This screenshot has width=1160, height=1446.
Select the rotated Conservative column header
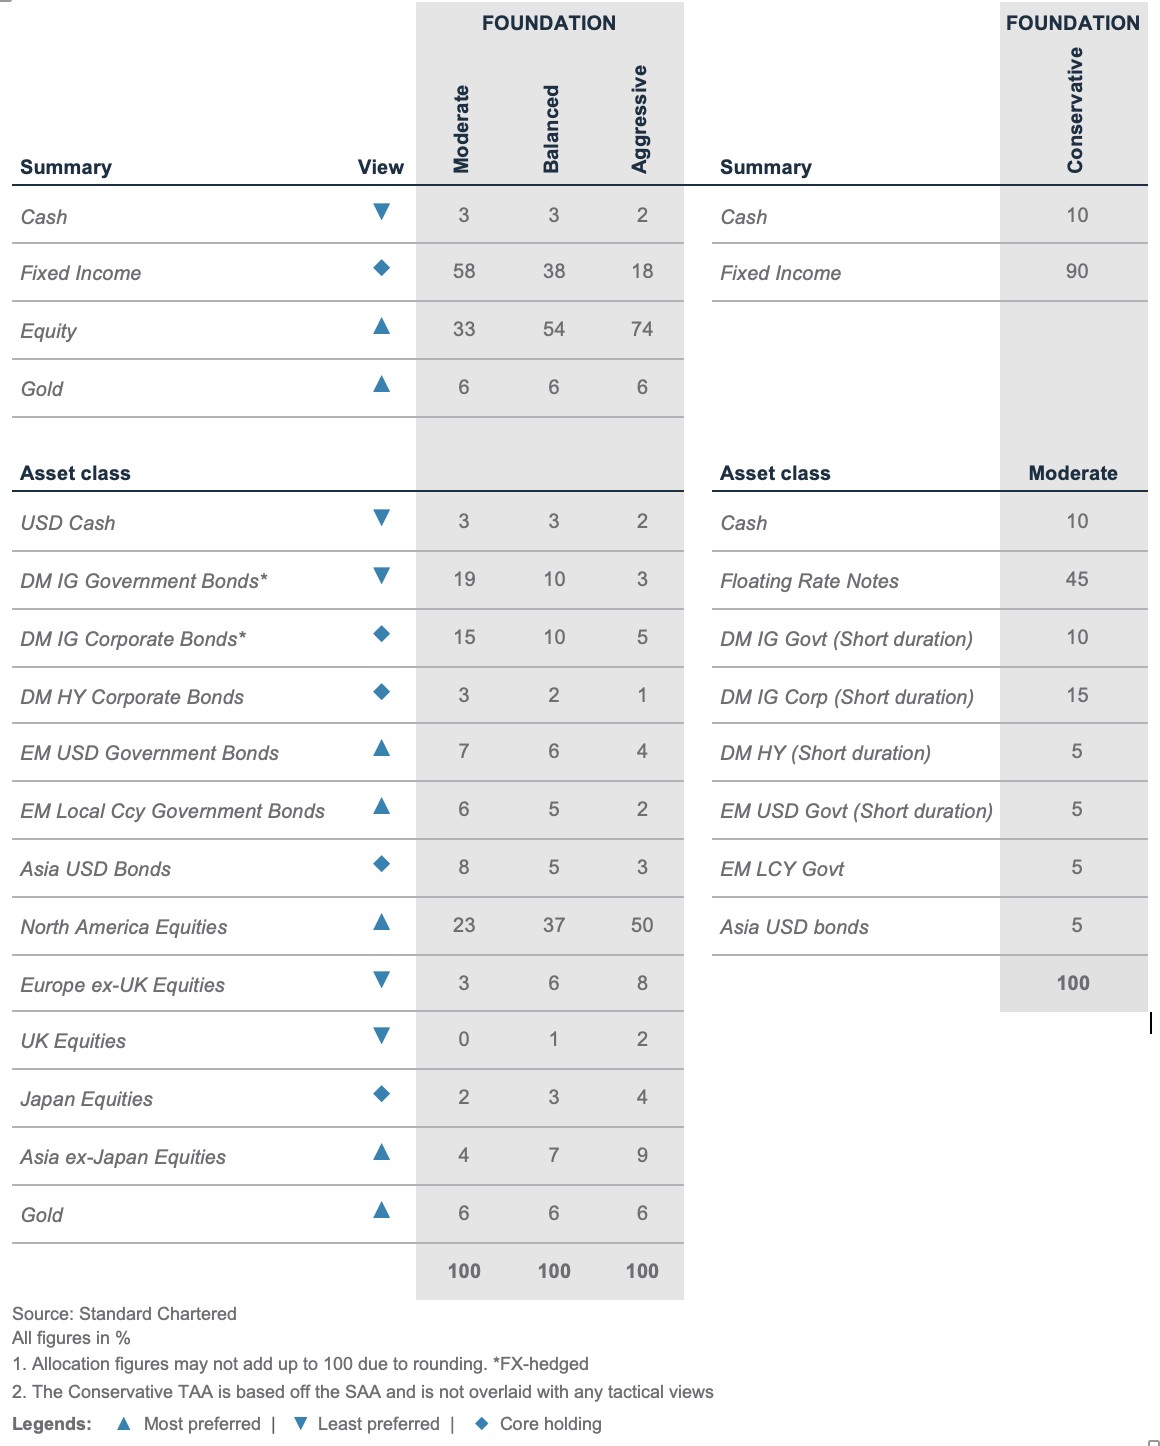(1075, 110)
